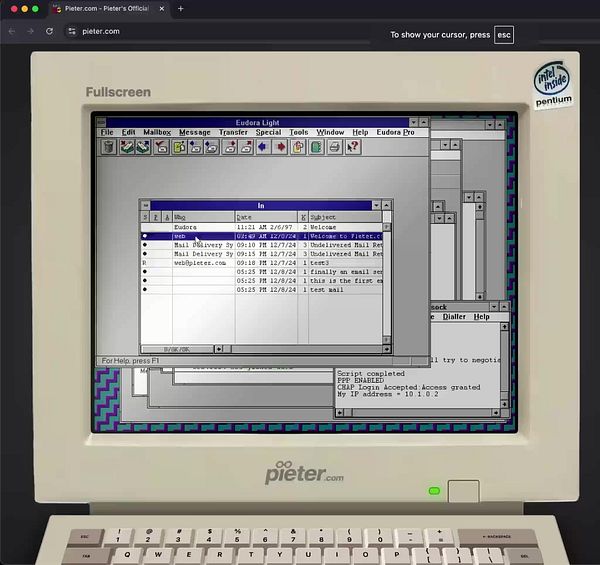Viewport: 600px width, 565px height.
Task: Click the browser forward arrow
Action: pyautogui.click(x=31, y=31)
